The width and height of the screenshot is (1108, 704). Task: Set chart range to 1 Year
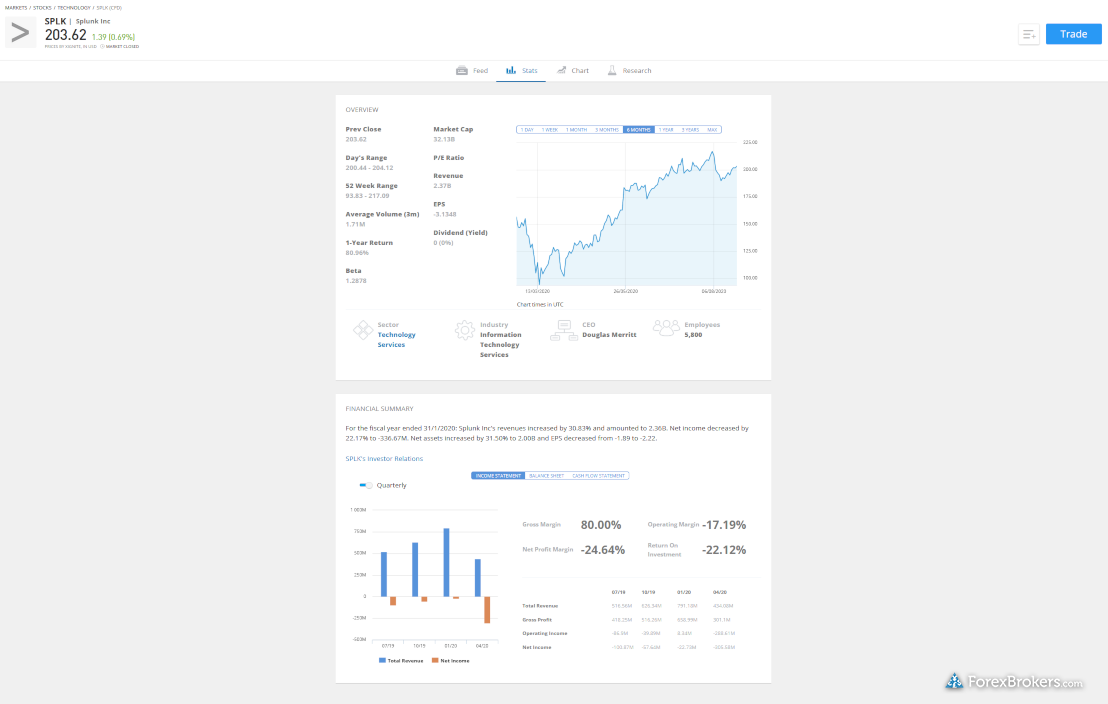pos(666,130)
